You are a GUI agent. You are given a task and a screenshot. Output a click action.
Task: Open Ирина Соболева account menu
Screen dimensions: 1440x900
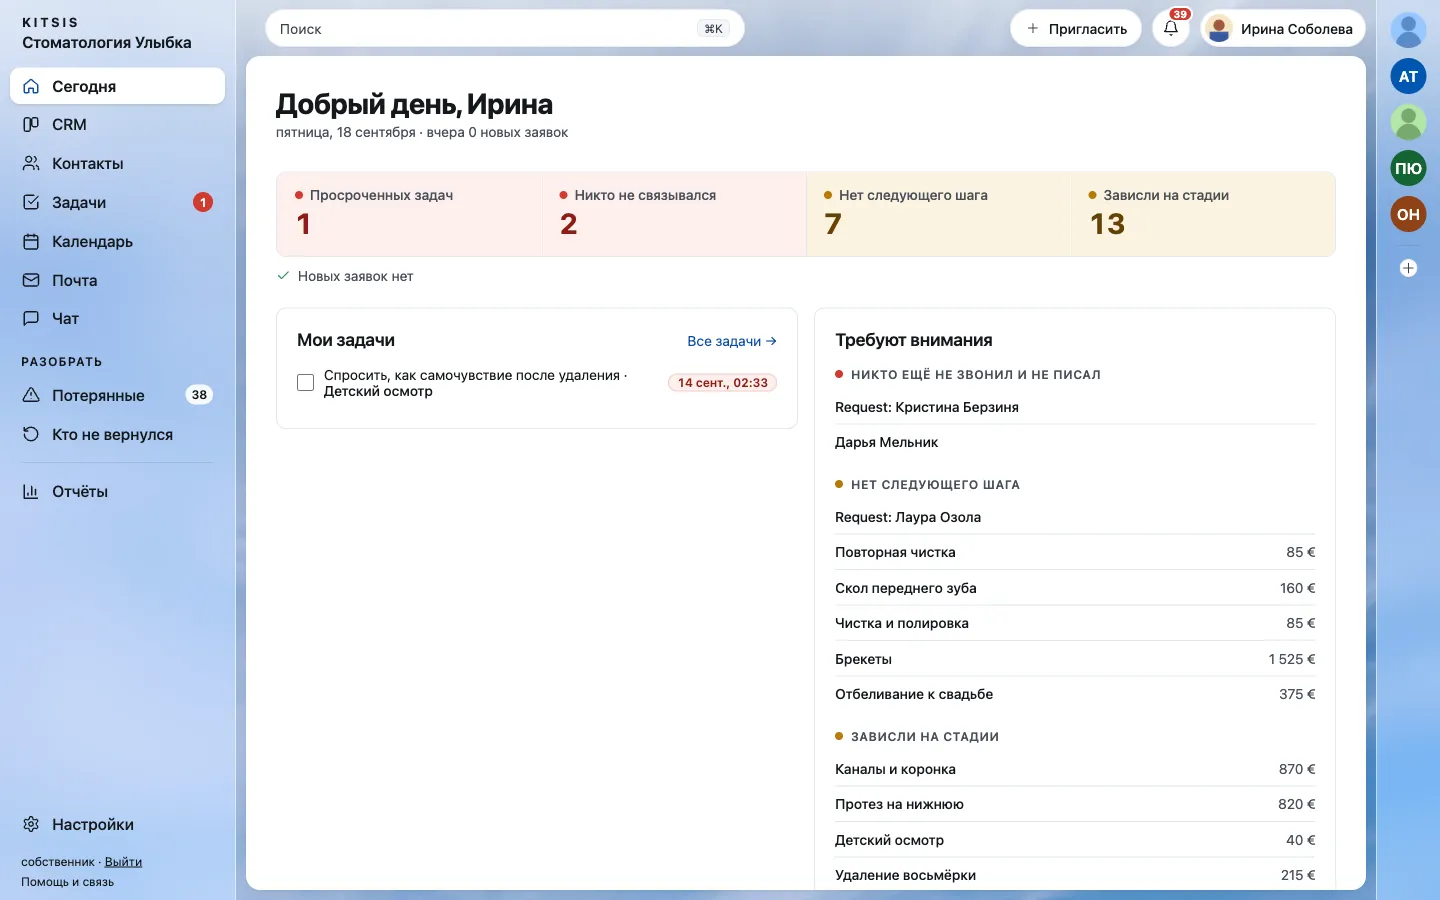coord(1283,29)
